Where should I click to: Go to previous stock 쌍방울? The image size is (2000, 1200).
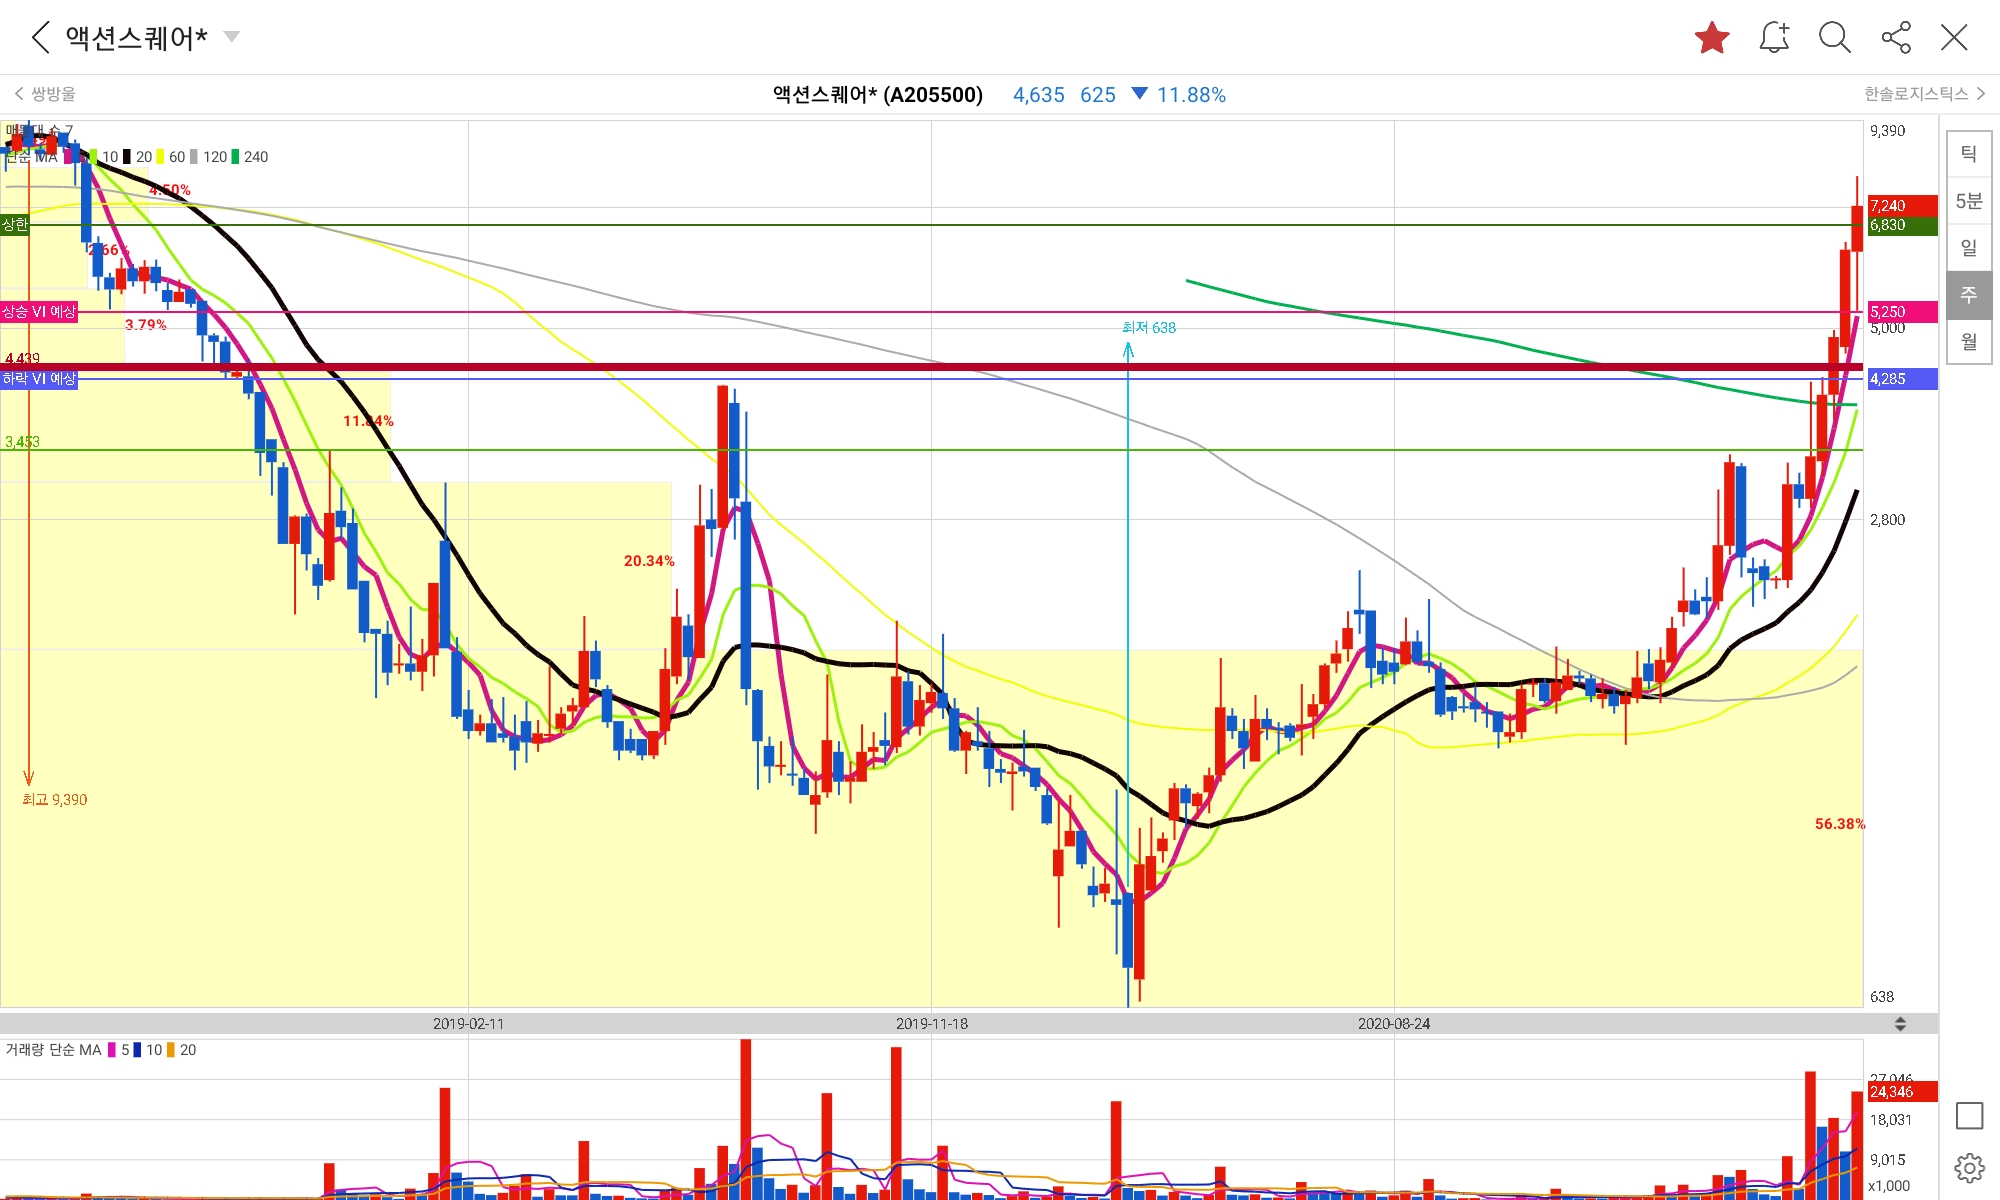pos(45,94)
